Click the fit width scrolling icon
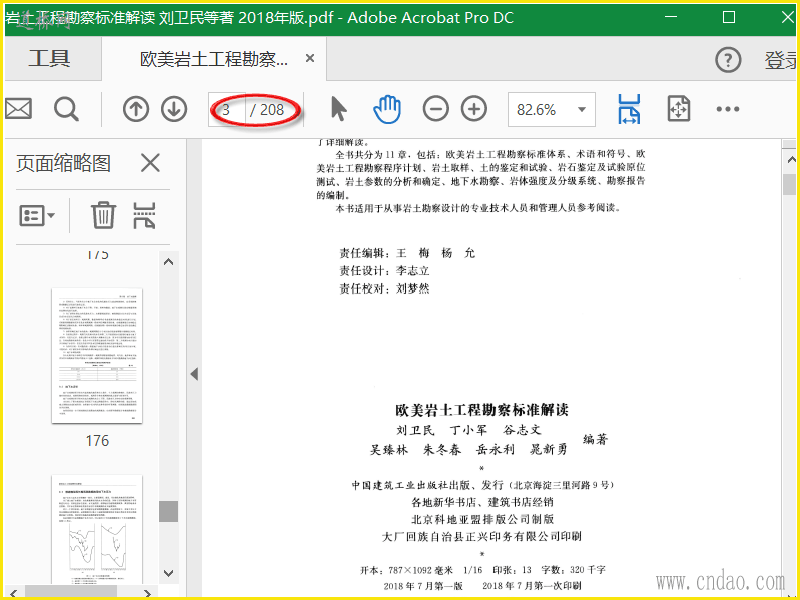 629,109
